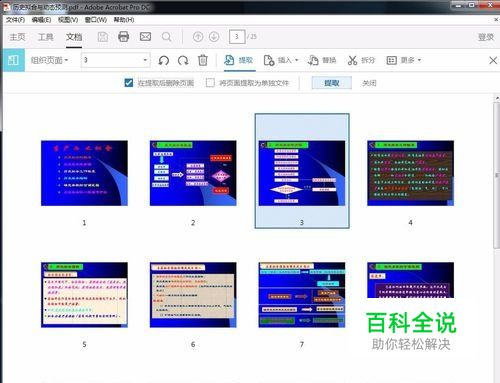Open the 窗口(W) menu
This screenshot has width=500, height=383.
pyautogui.click(x=96, y=20)
